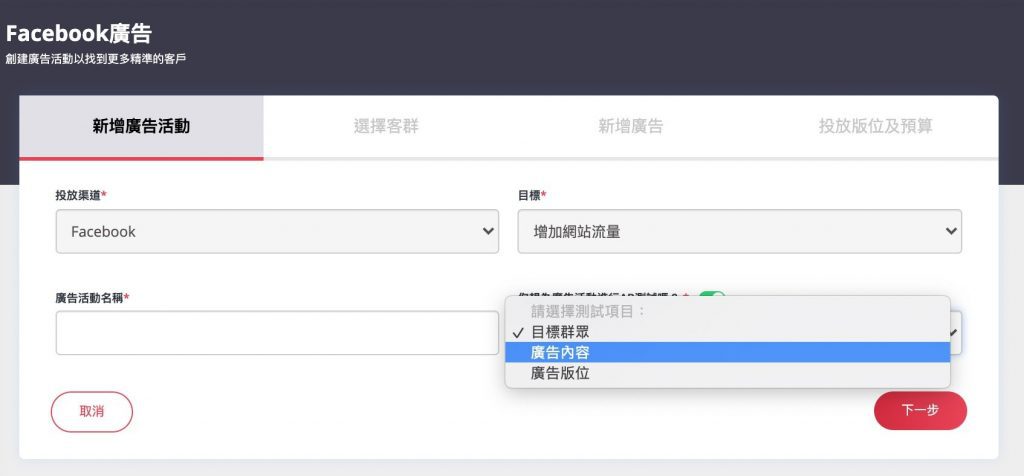This screenshot has width=1024, height=476.
Task: Click the 取消 button
Action: click(92, 411)
